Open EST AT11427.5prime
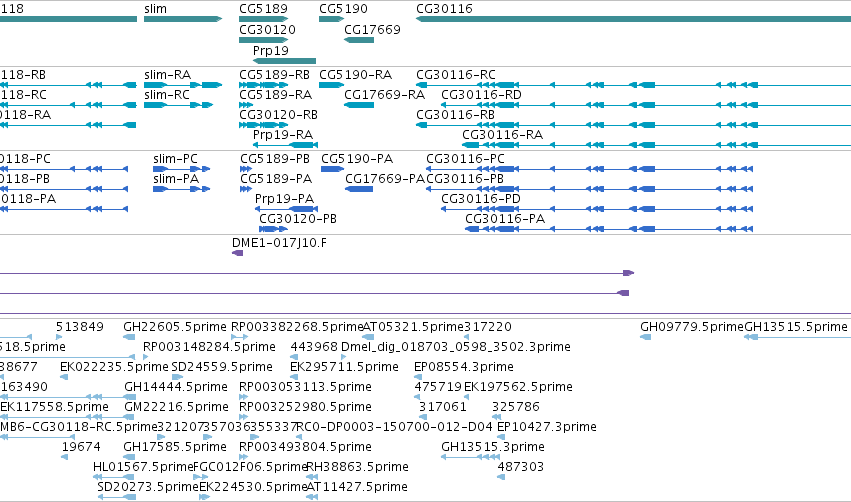 pos(357,487)
